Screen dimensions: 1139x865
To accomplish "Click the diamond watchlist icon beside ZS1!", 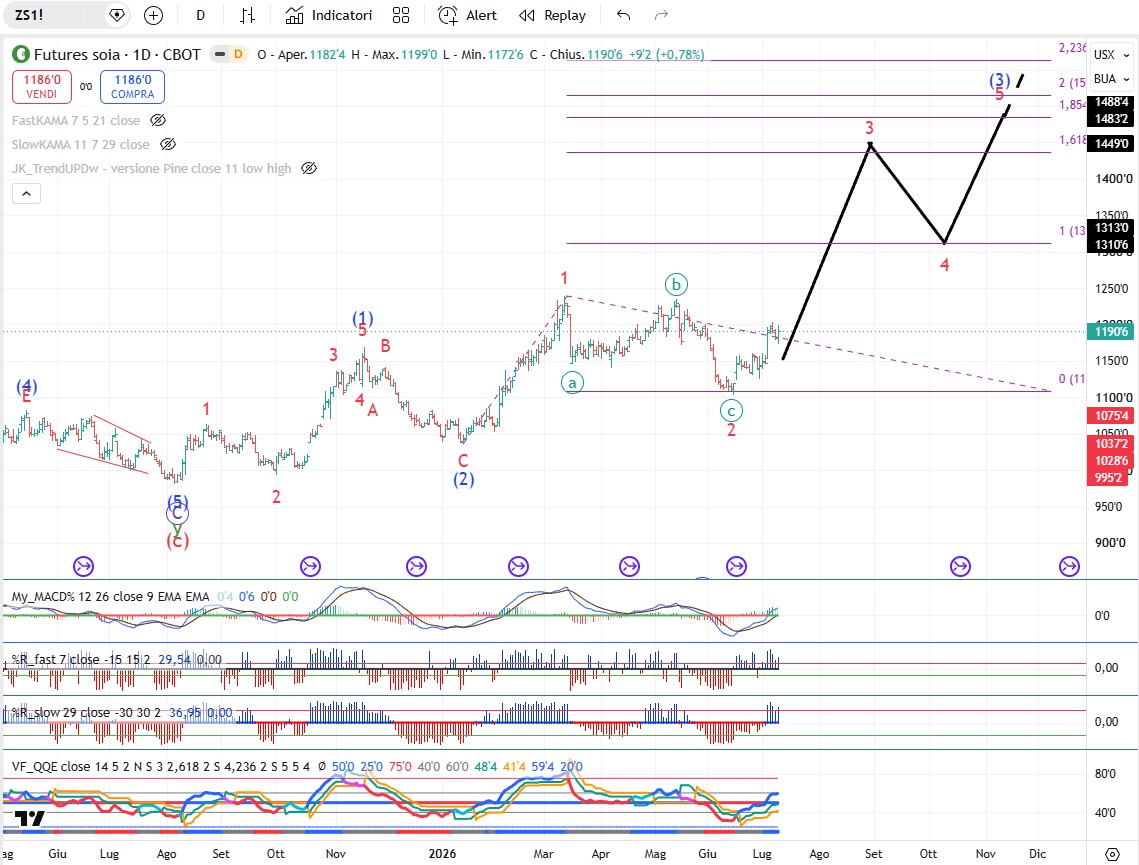I will pos(116,15).
